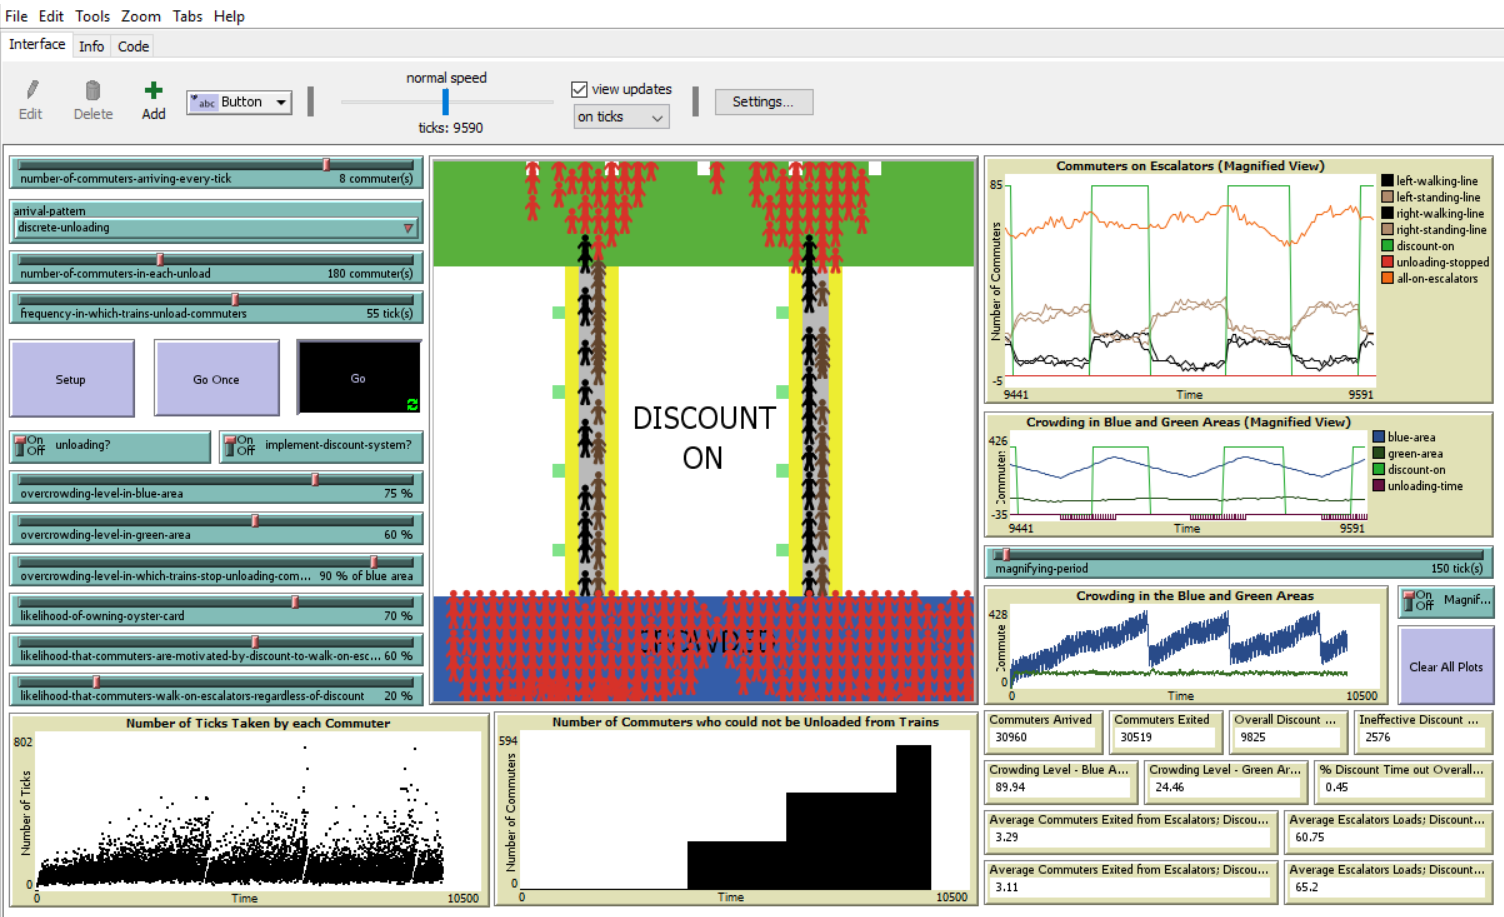Click the Clear All Plots button
The image size is (1504, 917).
point(1445,667)
